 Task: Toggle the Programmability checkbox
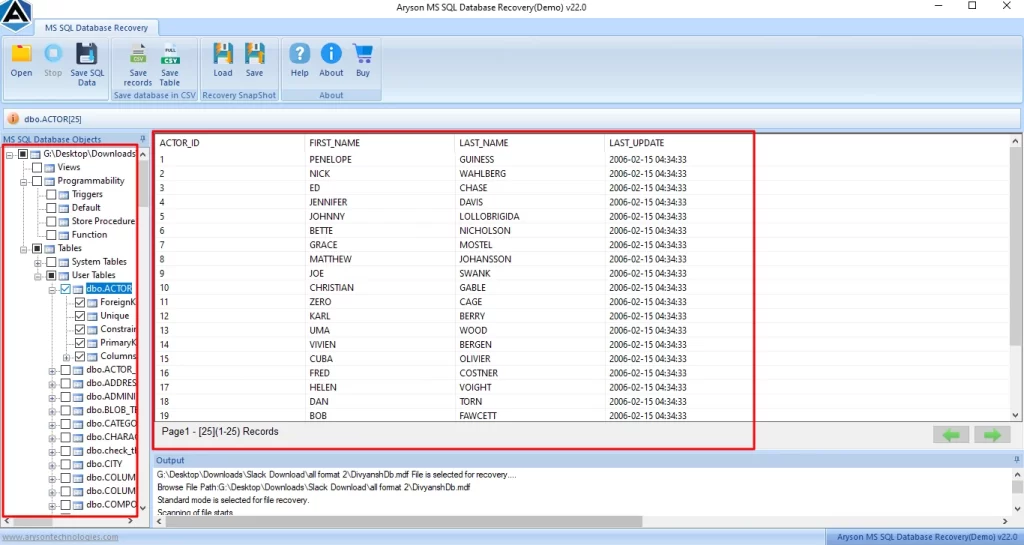pyautogui.click(x=37, y=181)
